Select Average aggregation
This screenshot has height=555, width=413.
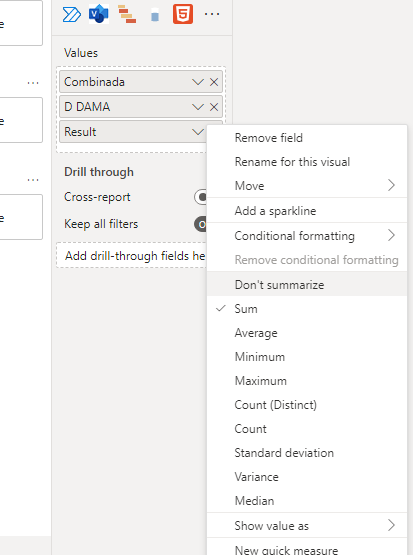(307, 333)
